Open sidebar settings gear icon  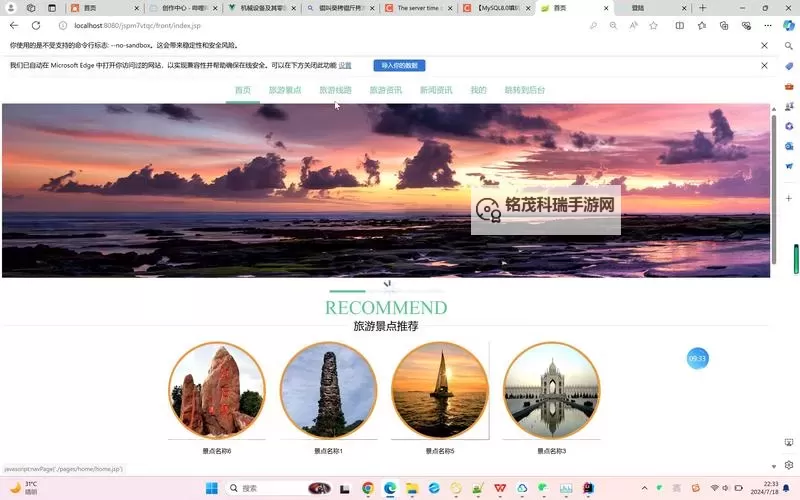(789, 465)
